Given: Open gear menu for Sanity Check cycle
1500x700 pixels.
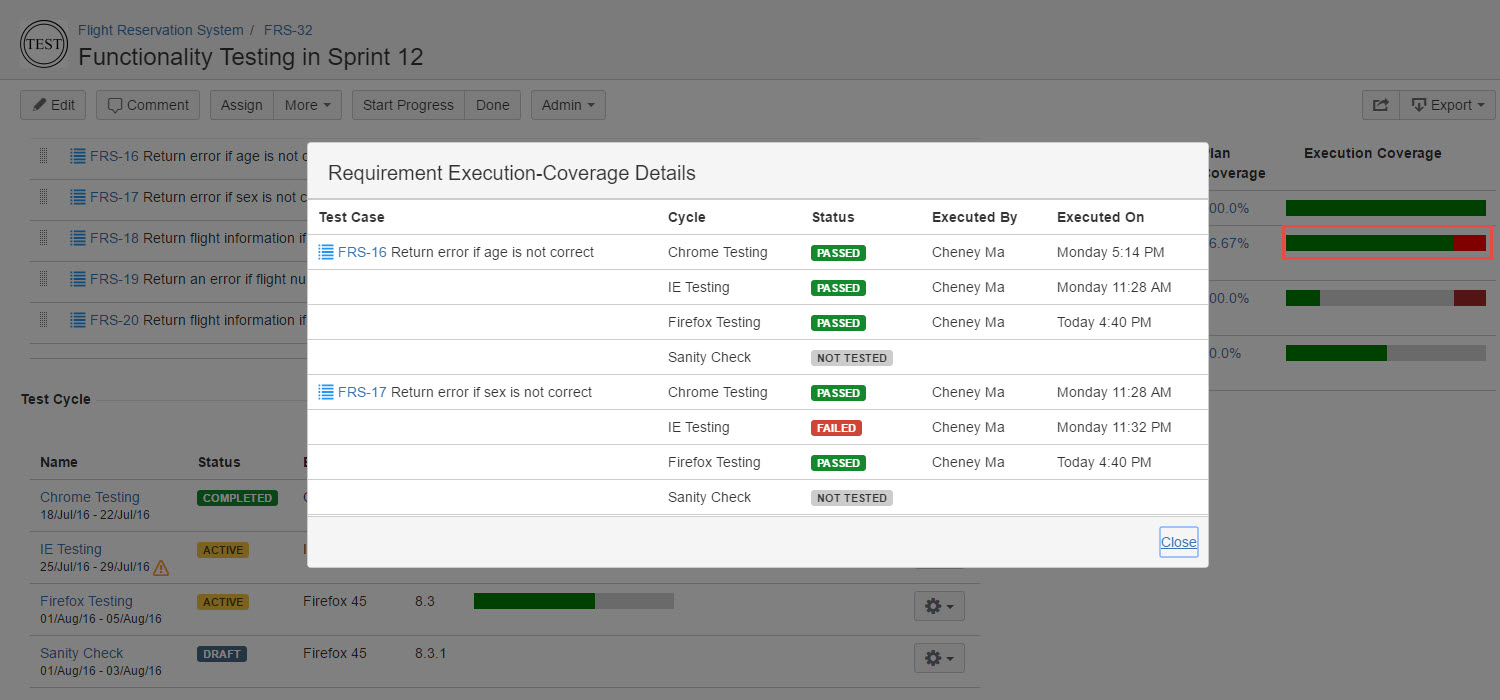Looking at the screenshot, I should point(938,658).
